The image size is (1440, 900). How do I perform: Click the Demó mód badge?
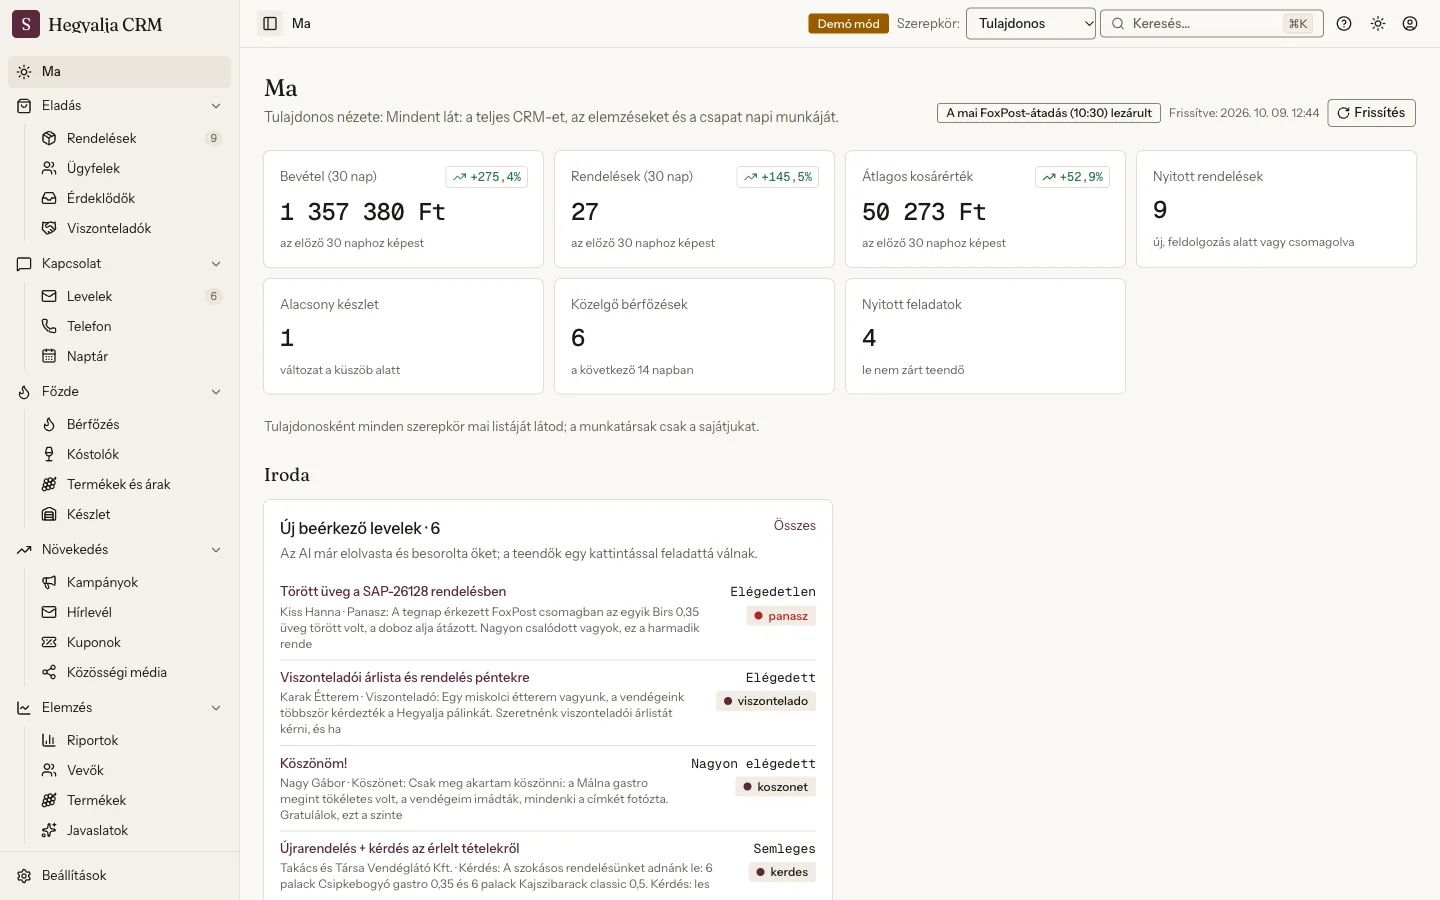pyautogui.click(x=848, y=23)
